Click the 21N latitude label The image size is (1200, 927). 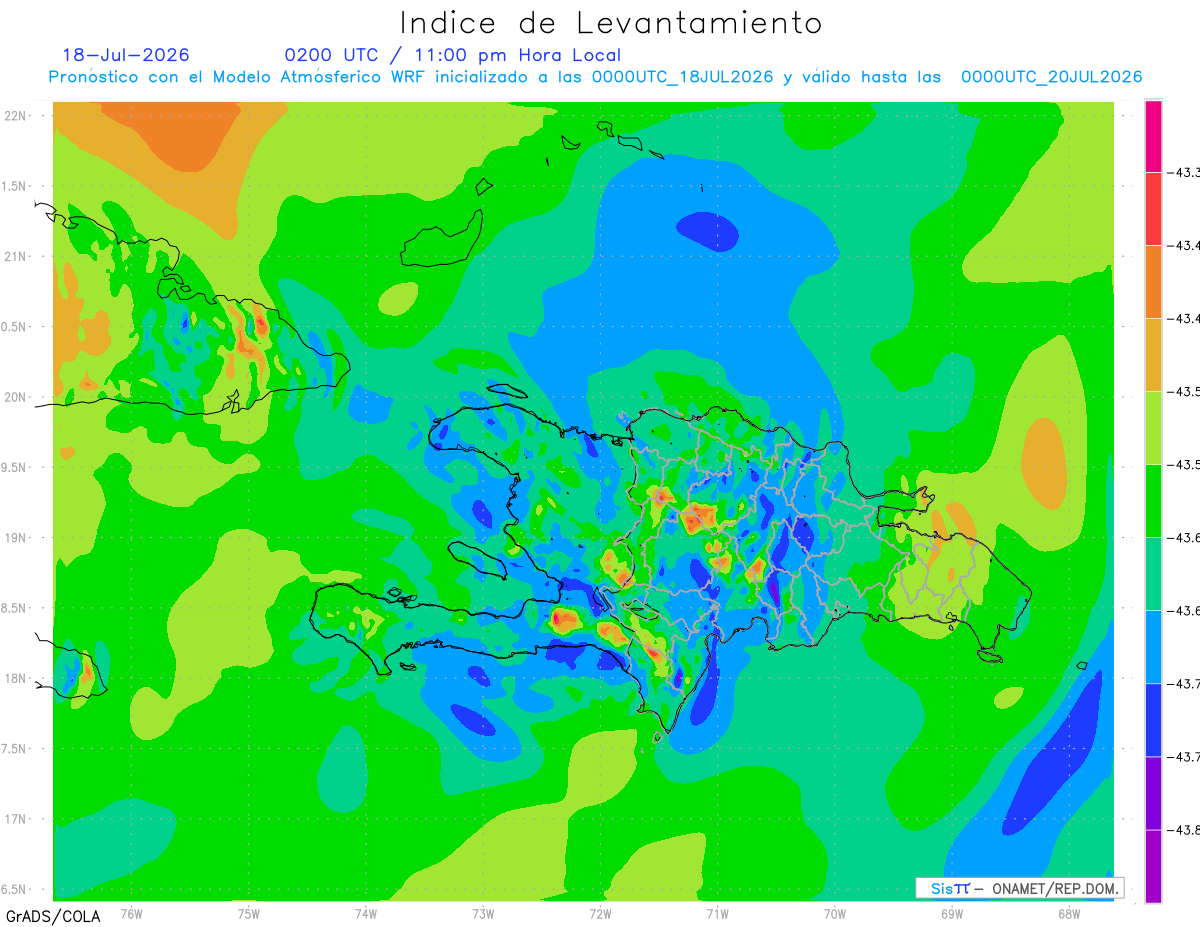(x=16, y=256)
